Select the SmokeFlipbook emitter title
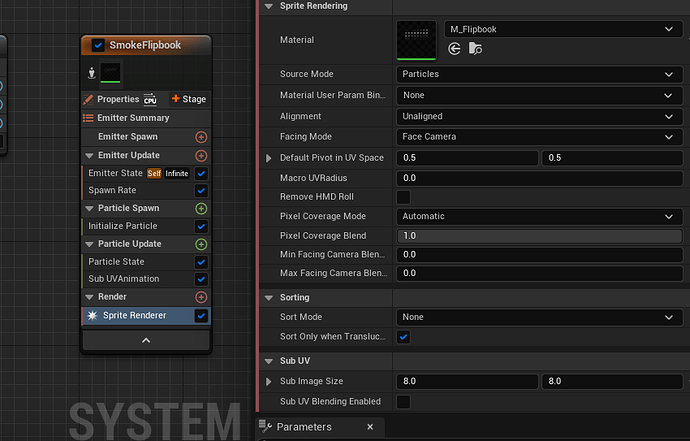This screenshot has width=690, height=441. [145, 45]
